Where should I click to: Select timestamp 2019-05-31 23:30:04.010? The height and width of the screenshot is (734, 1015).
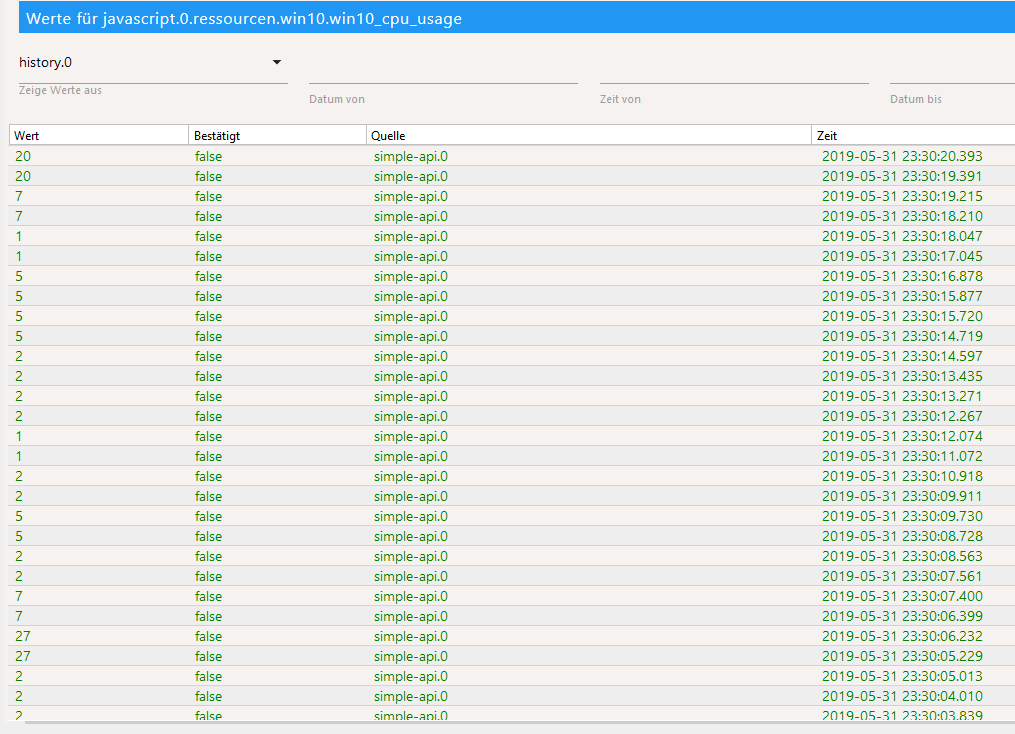tap(902, 696)
